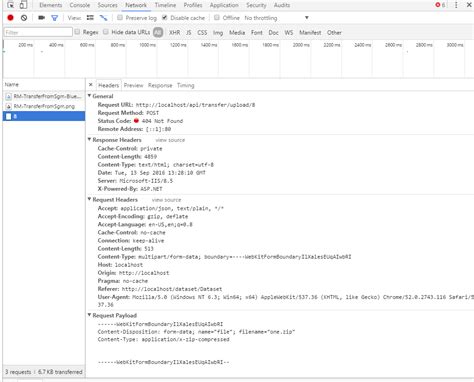Image resolution: width=474 pixels, height=382 pixels.
Task: Collapse the Request Headers section
Action: point(90,199)
